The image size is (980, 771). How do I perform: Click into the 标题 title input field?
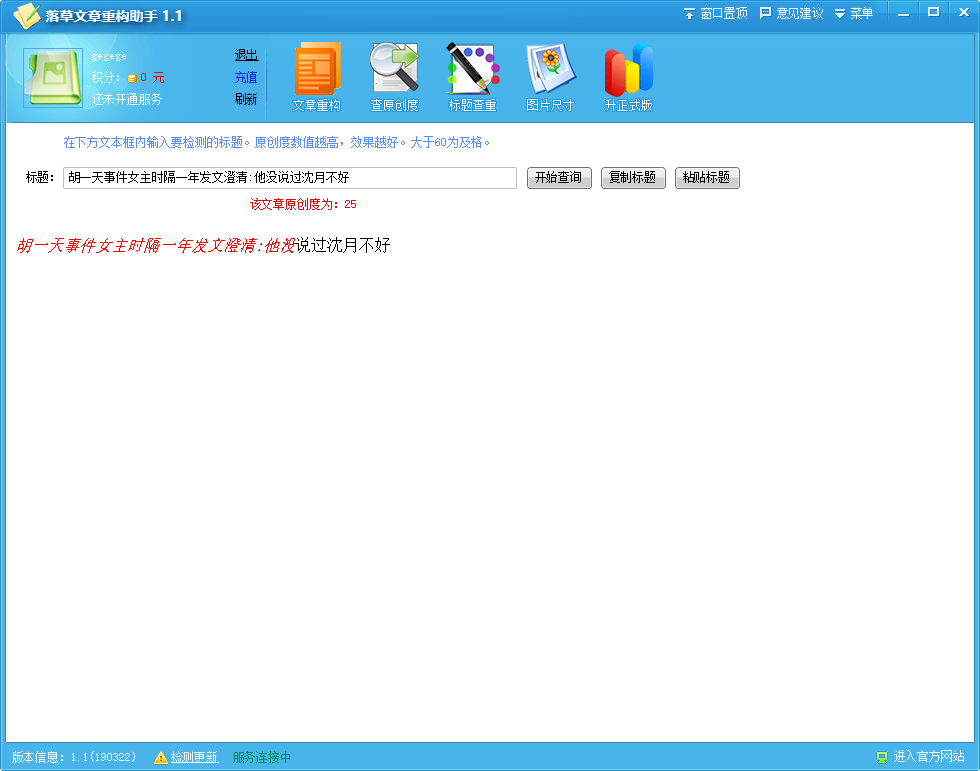tap(290, 177)
